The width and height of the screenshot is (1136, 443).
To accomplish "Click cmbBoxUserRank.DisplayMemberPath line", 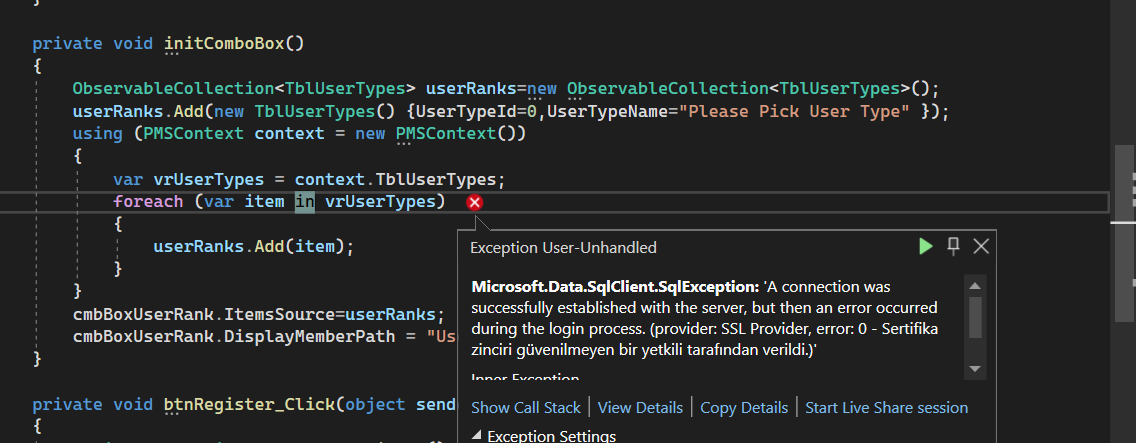I will click(264, 336).
